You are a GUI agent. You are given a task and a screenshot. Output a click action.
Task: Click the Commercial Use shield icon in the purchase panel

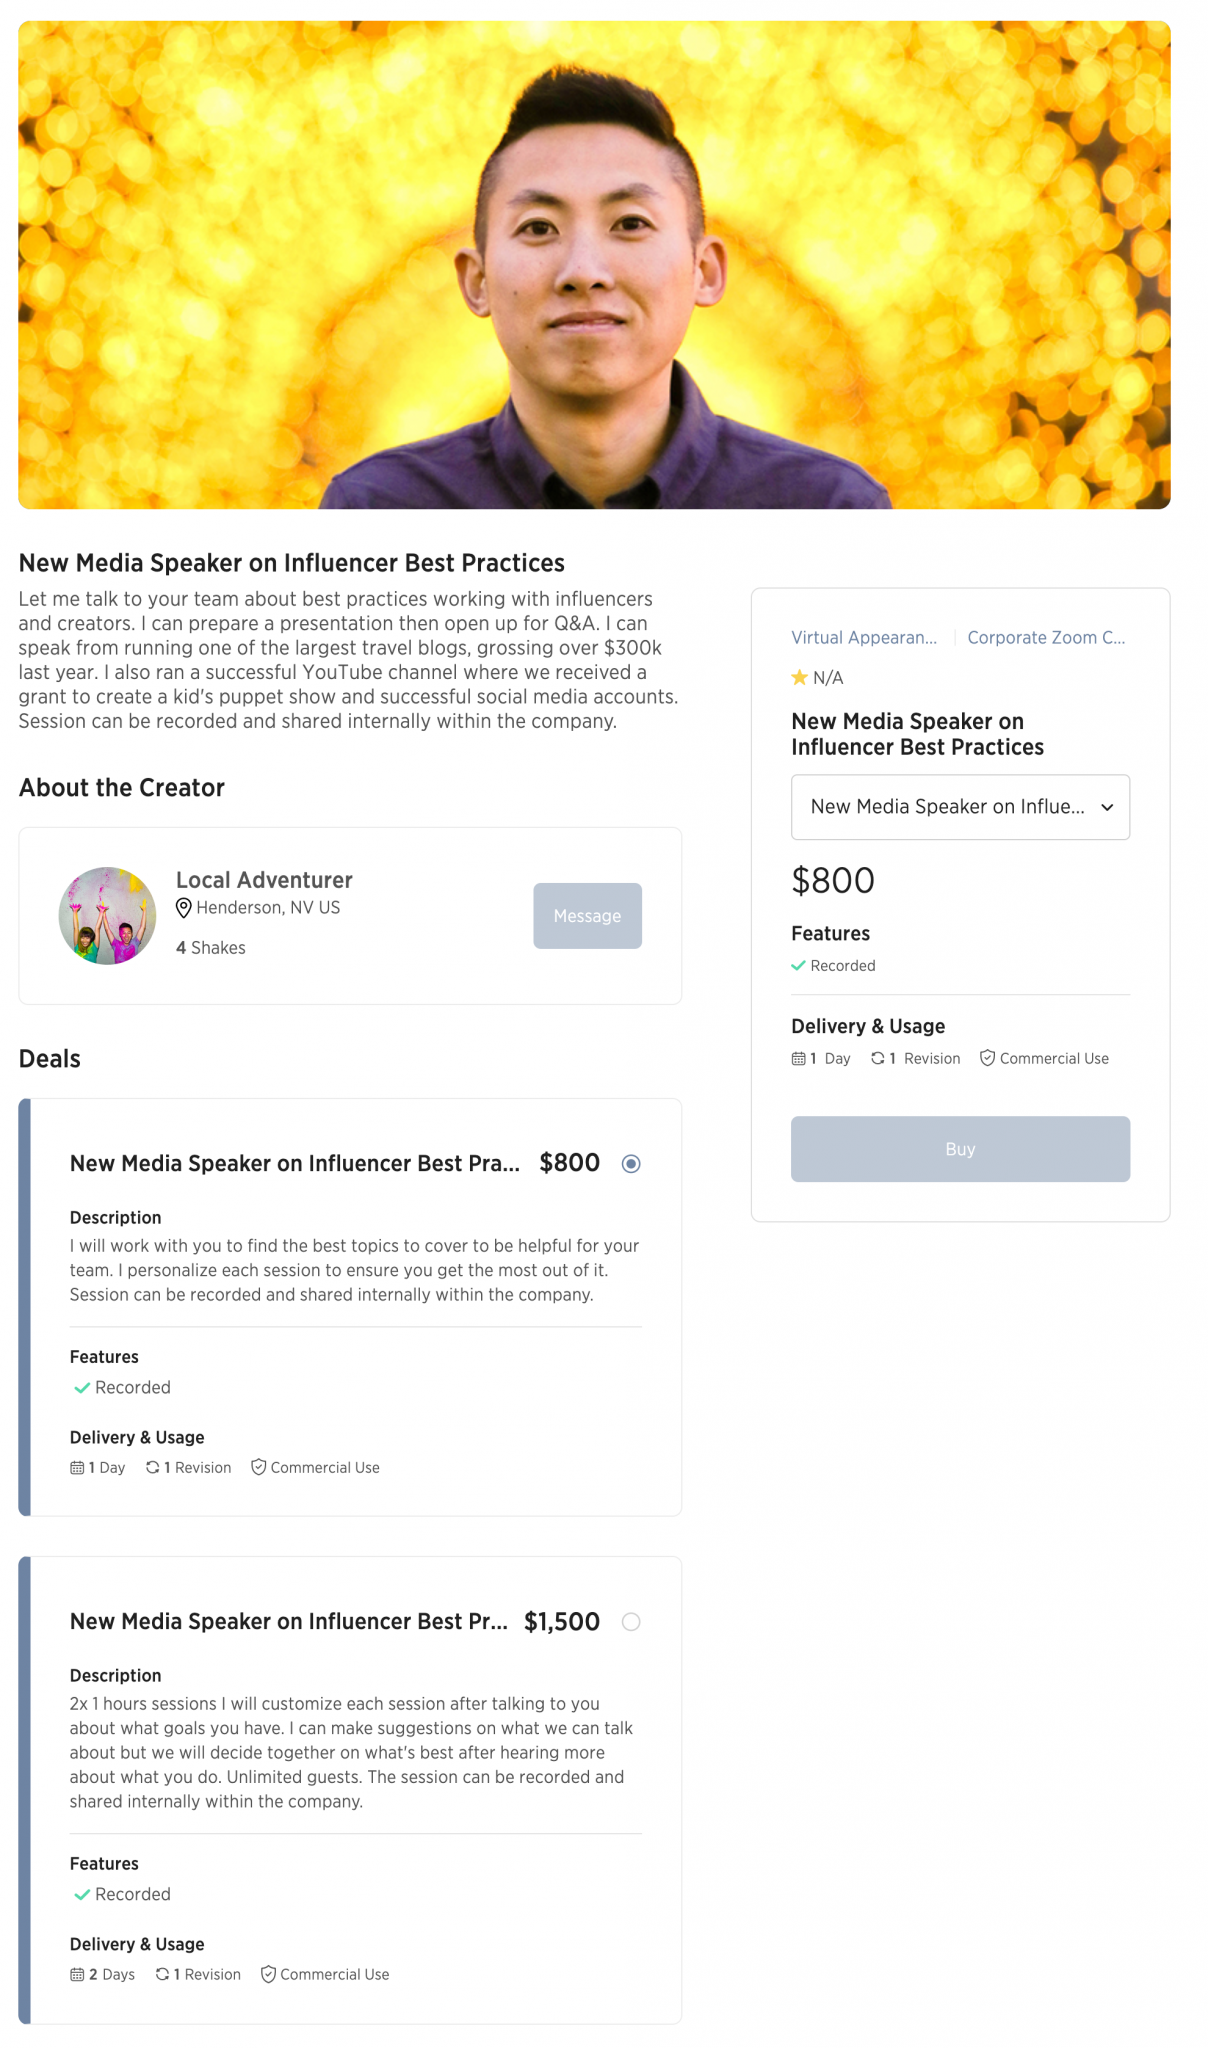987,1058
